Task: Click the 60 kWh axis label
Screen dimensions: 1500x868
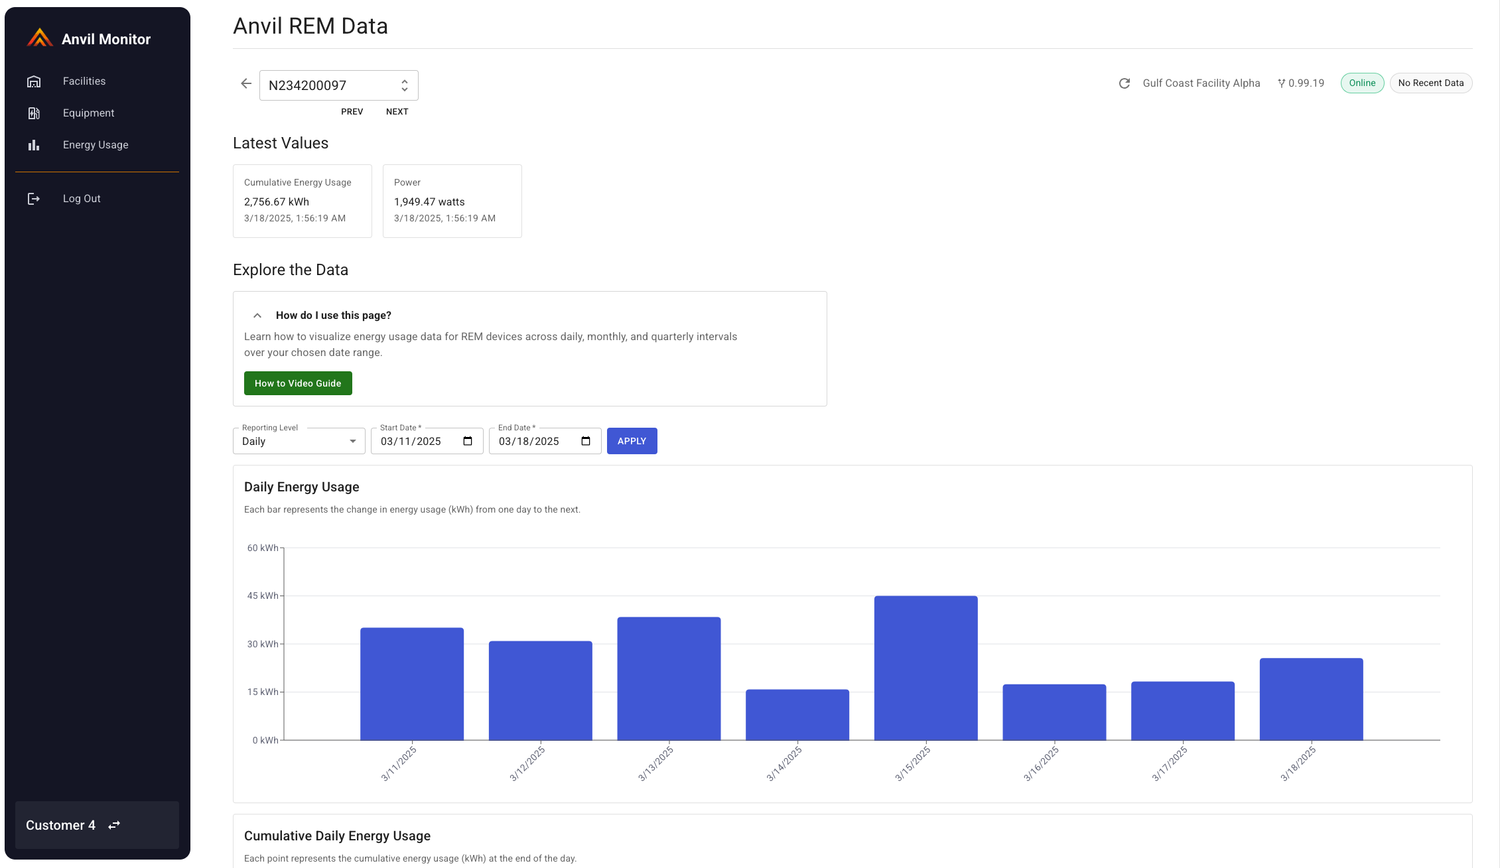Action: tap(263, 548)
